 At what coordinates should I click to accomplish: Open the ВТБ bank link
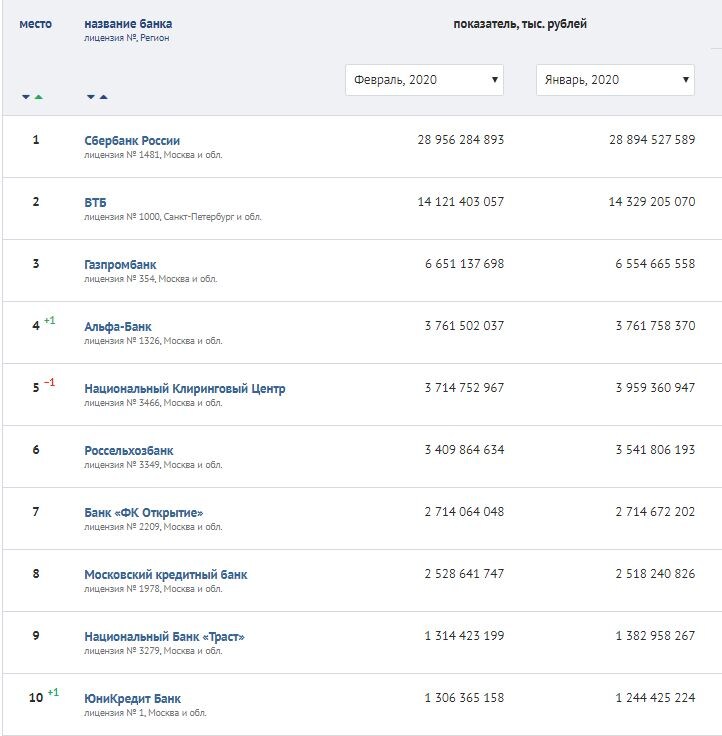[95, 203]
